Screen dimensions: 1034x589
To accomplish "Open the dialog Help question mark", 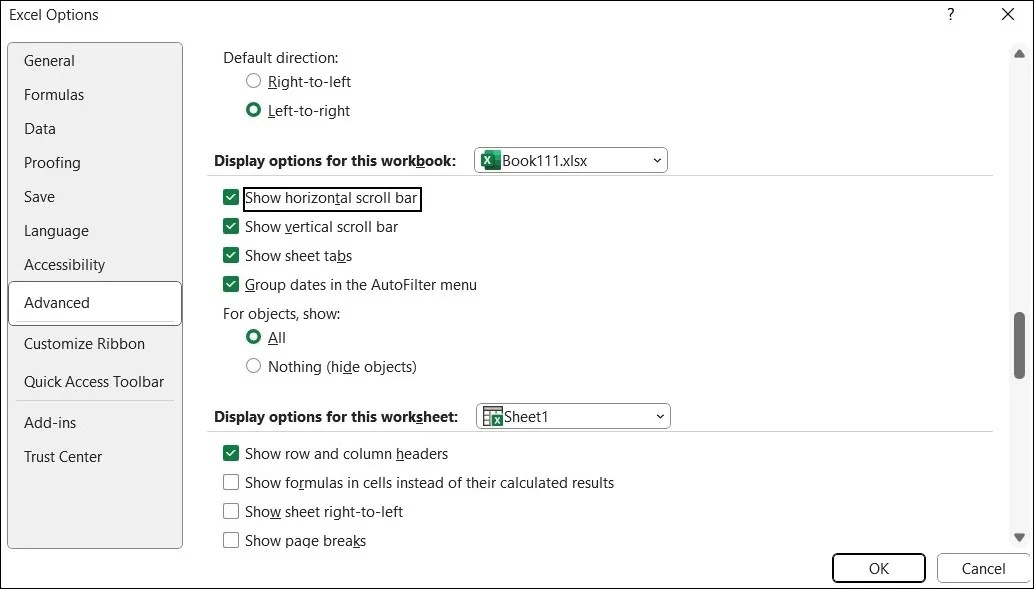I will tap(950, 15).
